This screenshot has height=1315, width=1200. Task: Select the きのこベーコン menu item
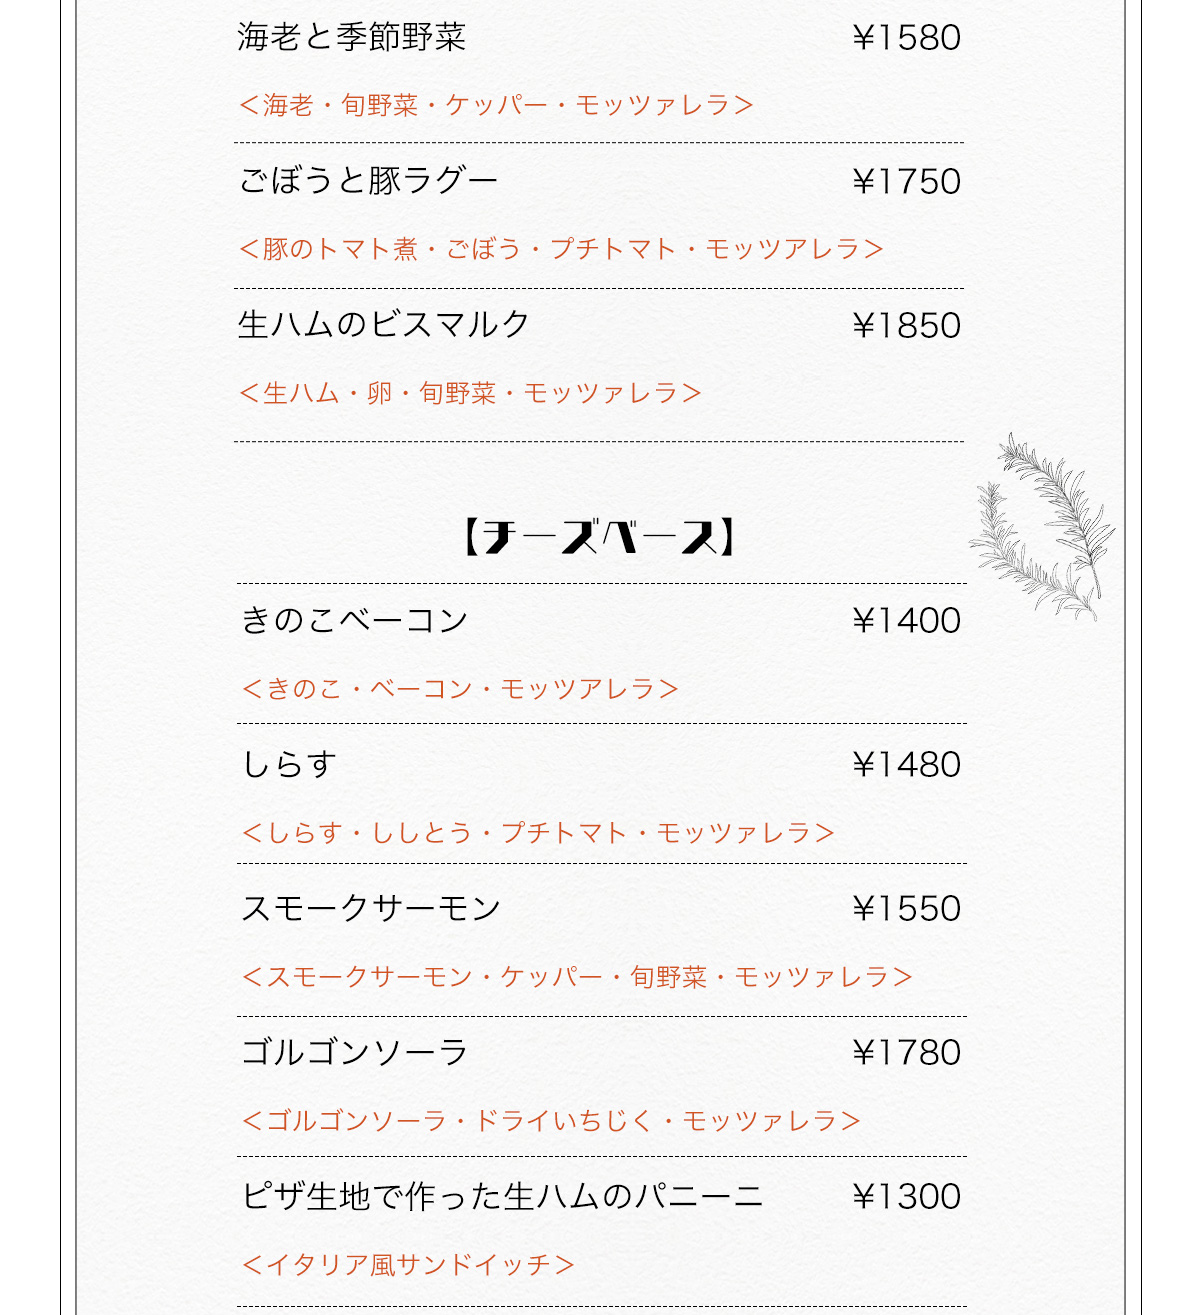tap(355, 621)
